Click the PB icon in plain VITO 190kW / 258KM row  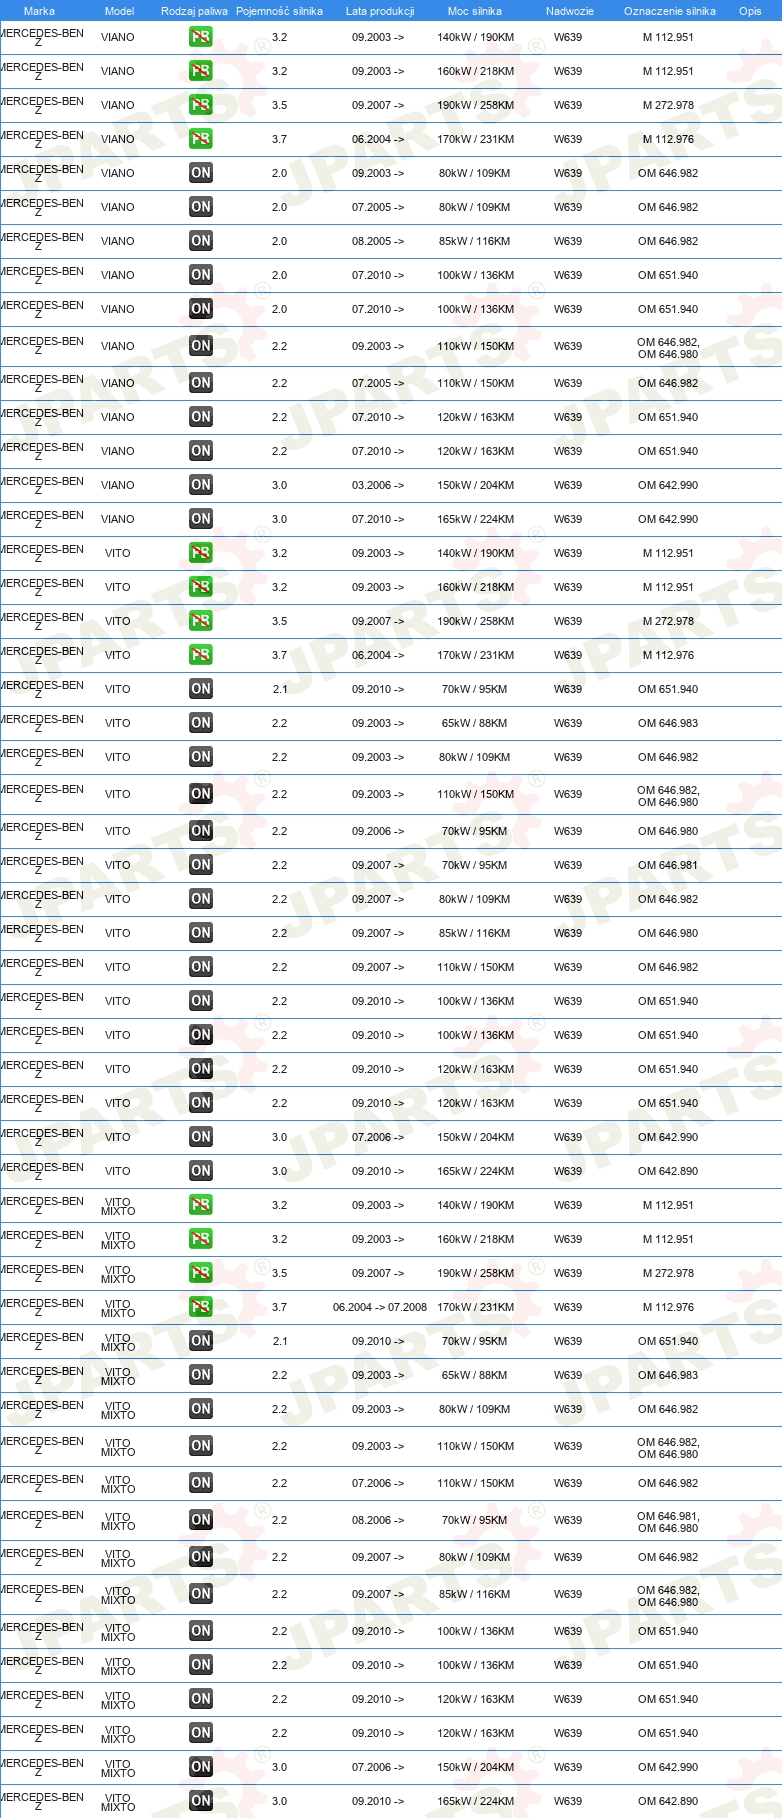(201, 621)
